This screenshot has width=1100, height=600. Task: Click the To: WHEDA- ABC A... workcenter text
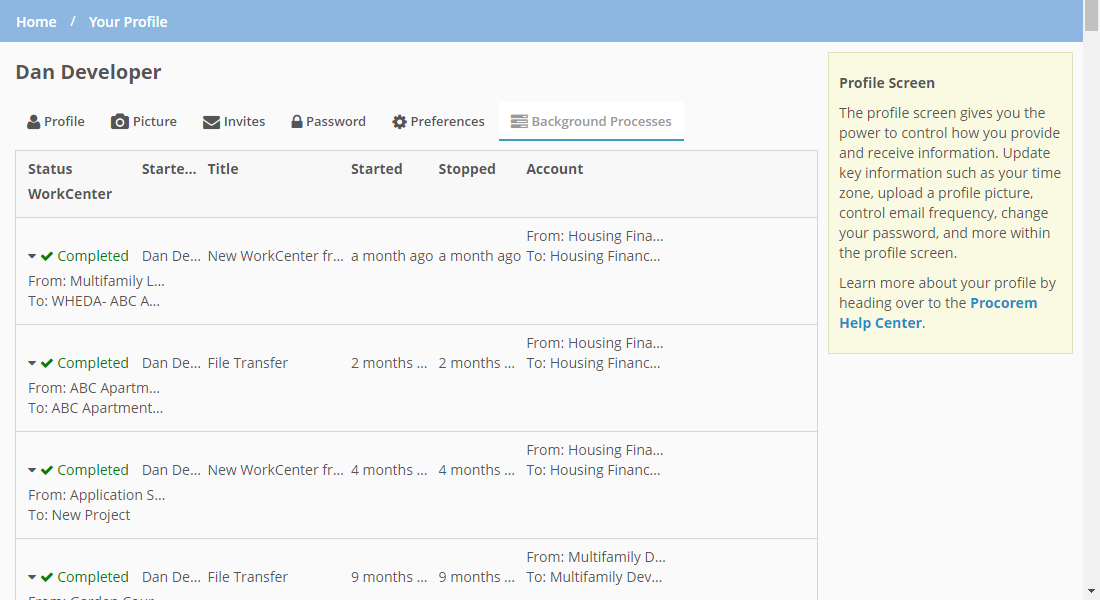94,302
